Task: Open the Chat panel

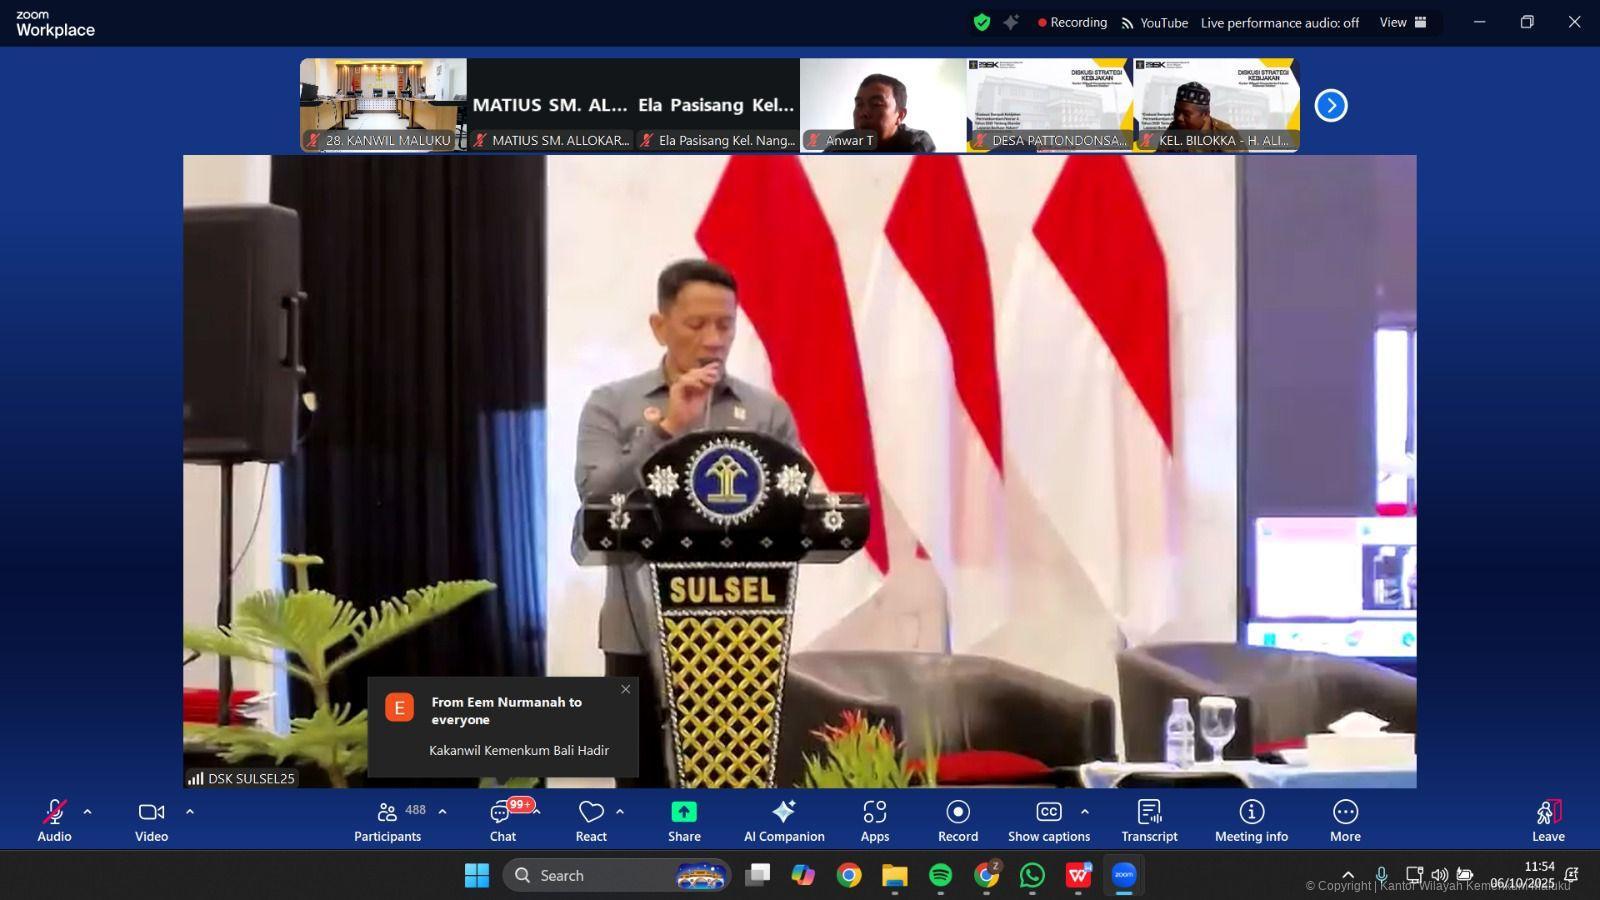Action: [502, 820]
